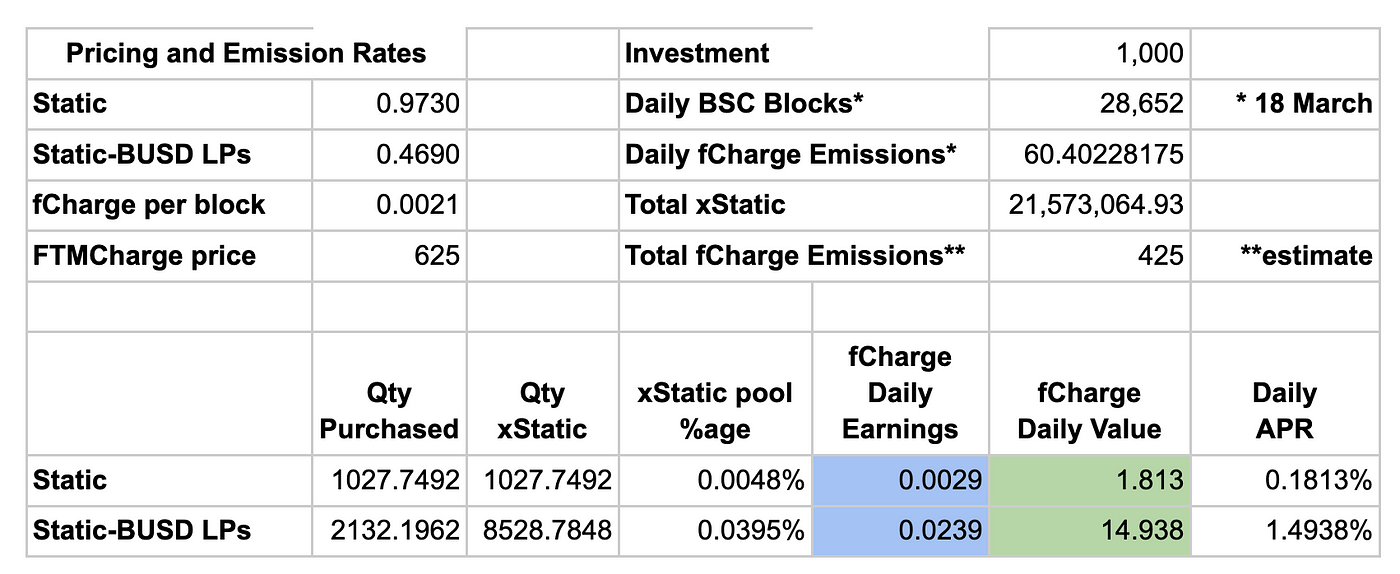This screenshot has height=574, width=1400.
Task: Click the 'Daily APR' column header
Action: pyautogui.click(x=1284, y=410)
